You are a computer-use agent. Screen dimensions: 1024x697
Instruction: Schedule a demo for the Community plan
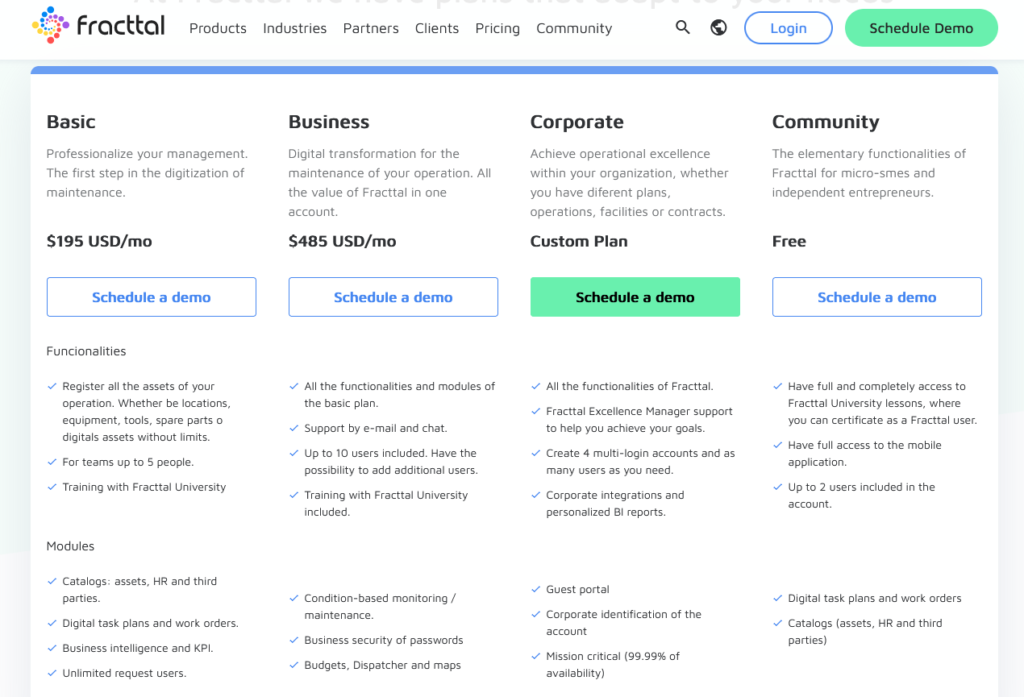tap(876, 297)
